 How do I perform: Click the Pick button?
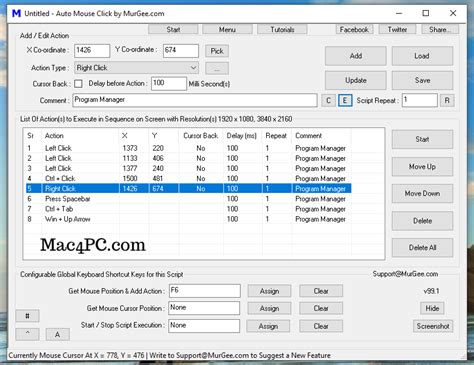click(x=217, y=51)
